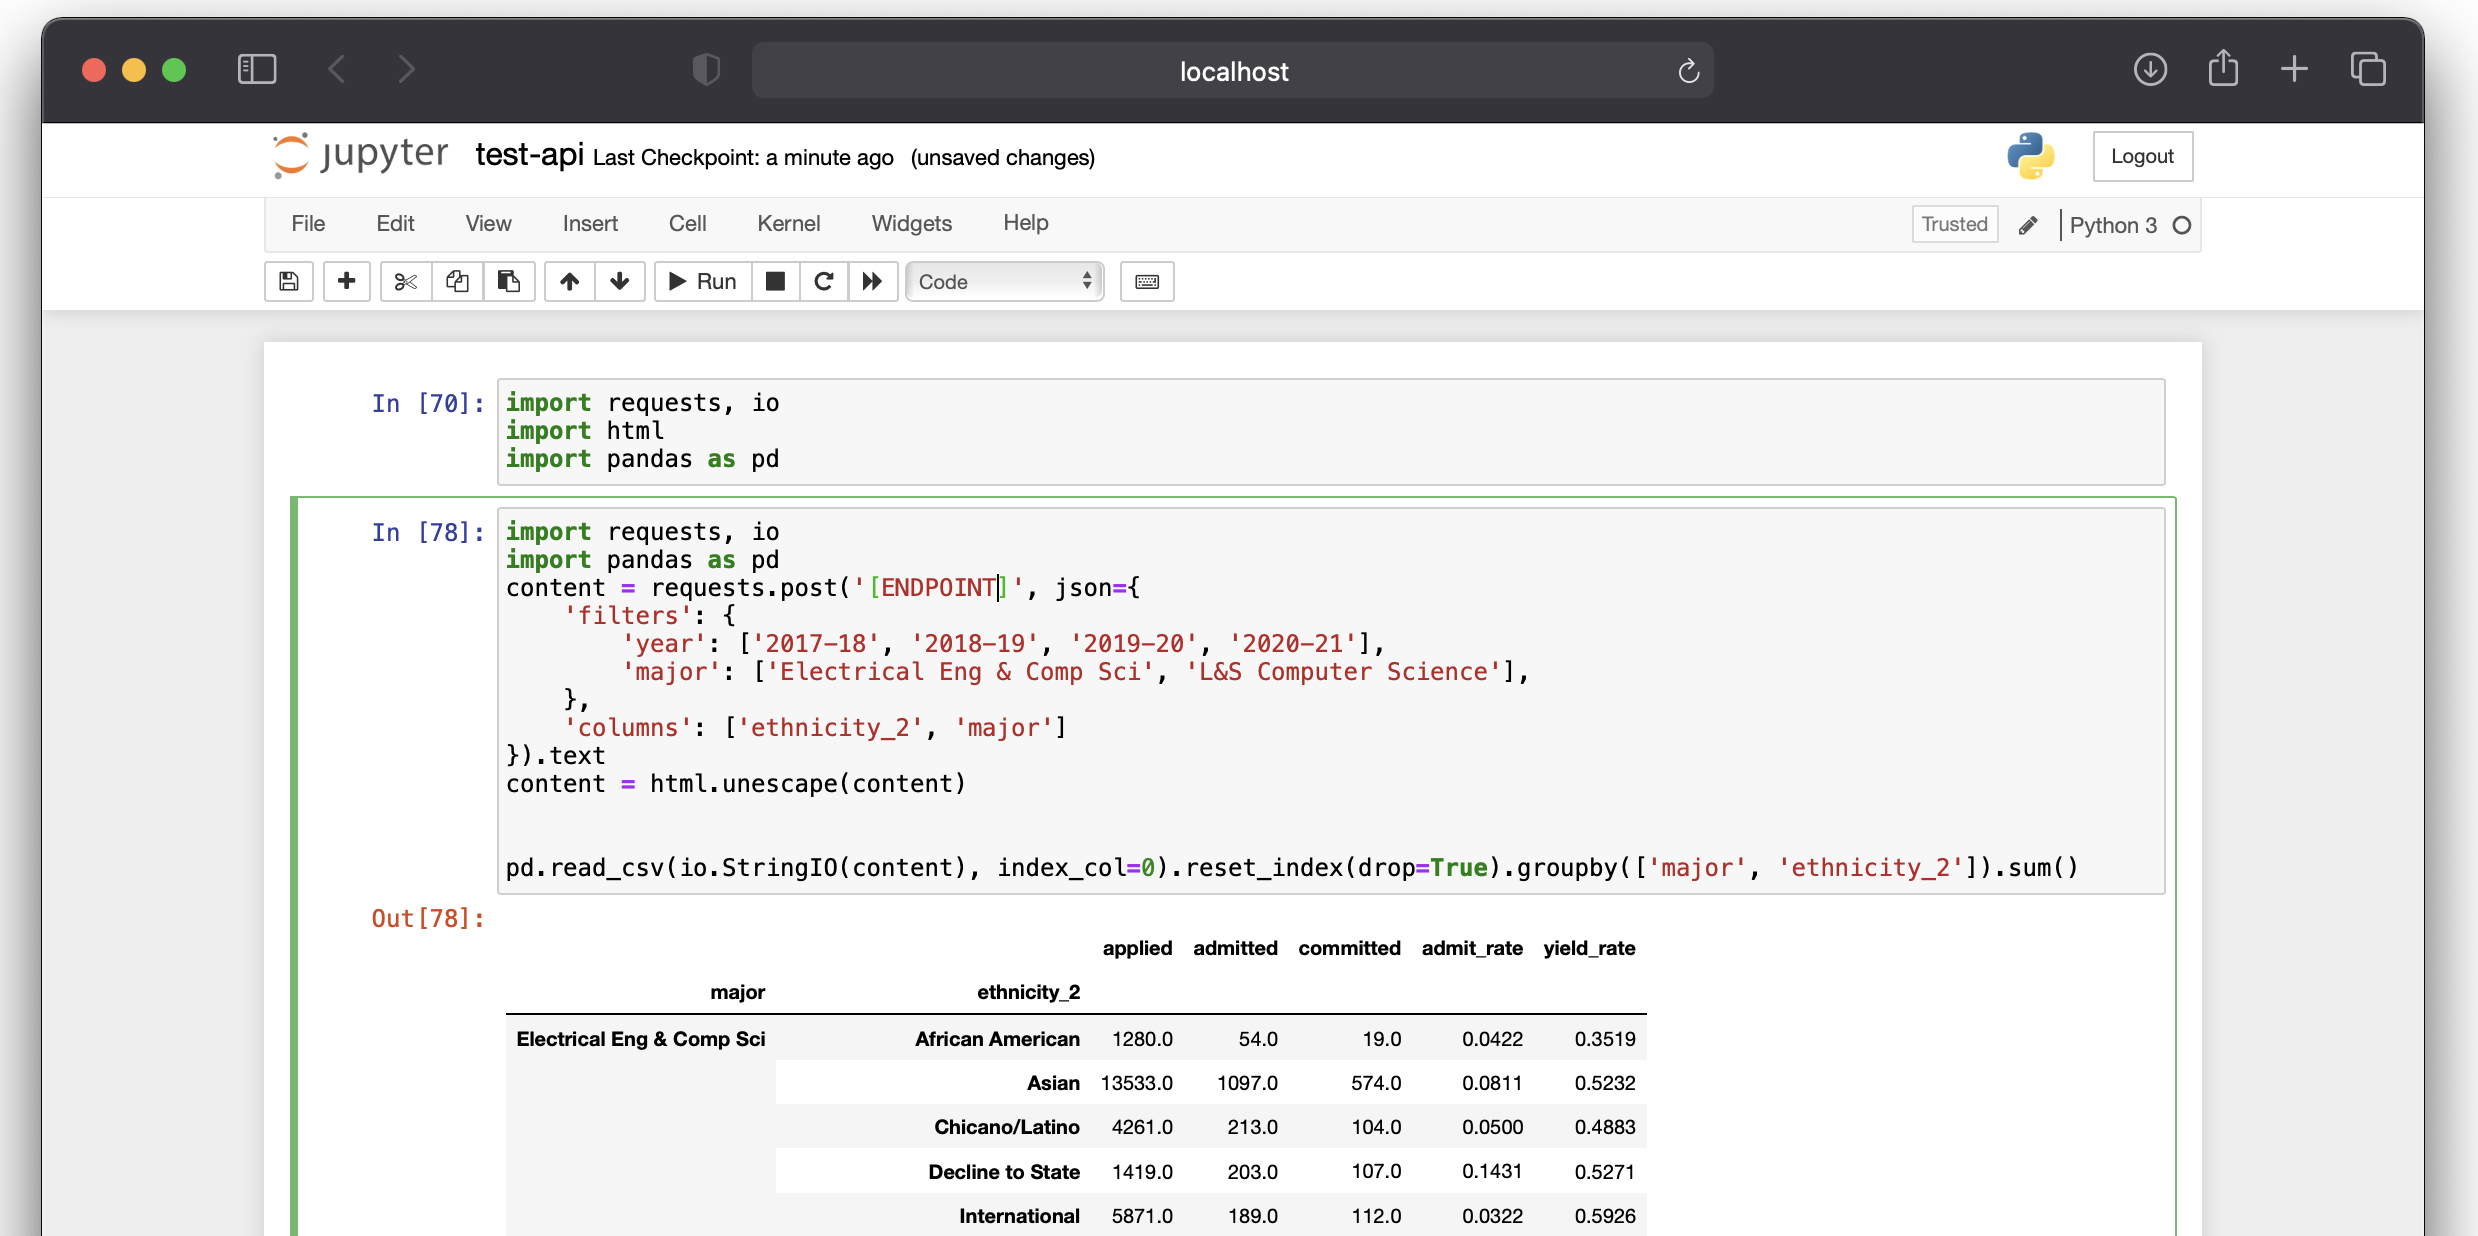The image size is (2478, 1236).
Task: Click the pencil edit-mode indicator
Action: click(x=2028, y=224)
